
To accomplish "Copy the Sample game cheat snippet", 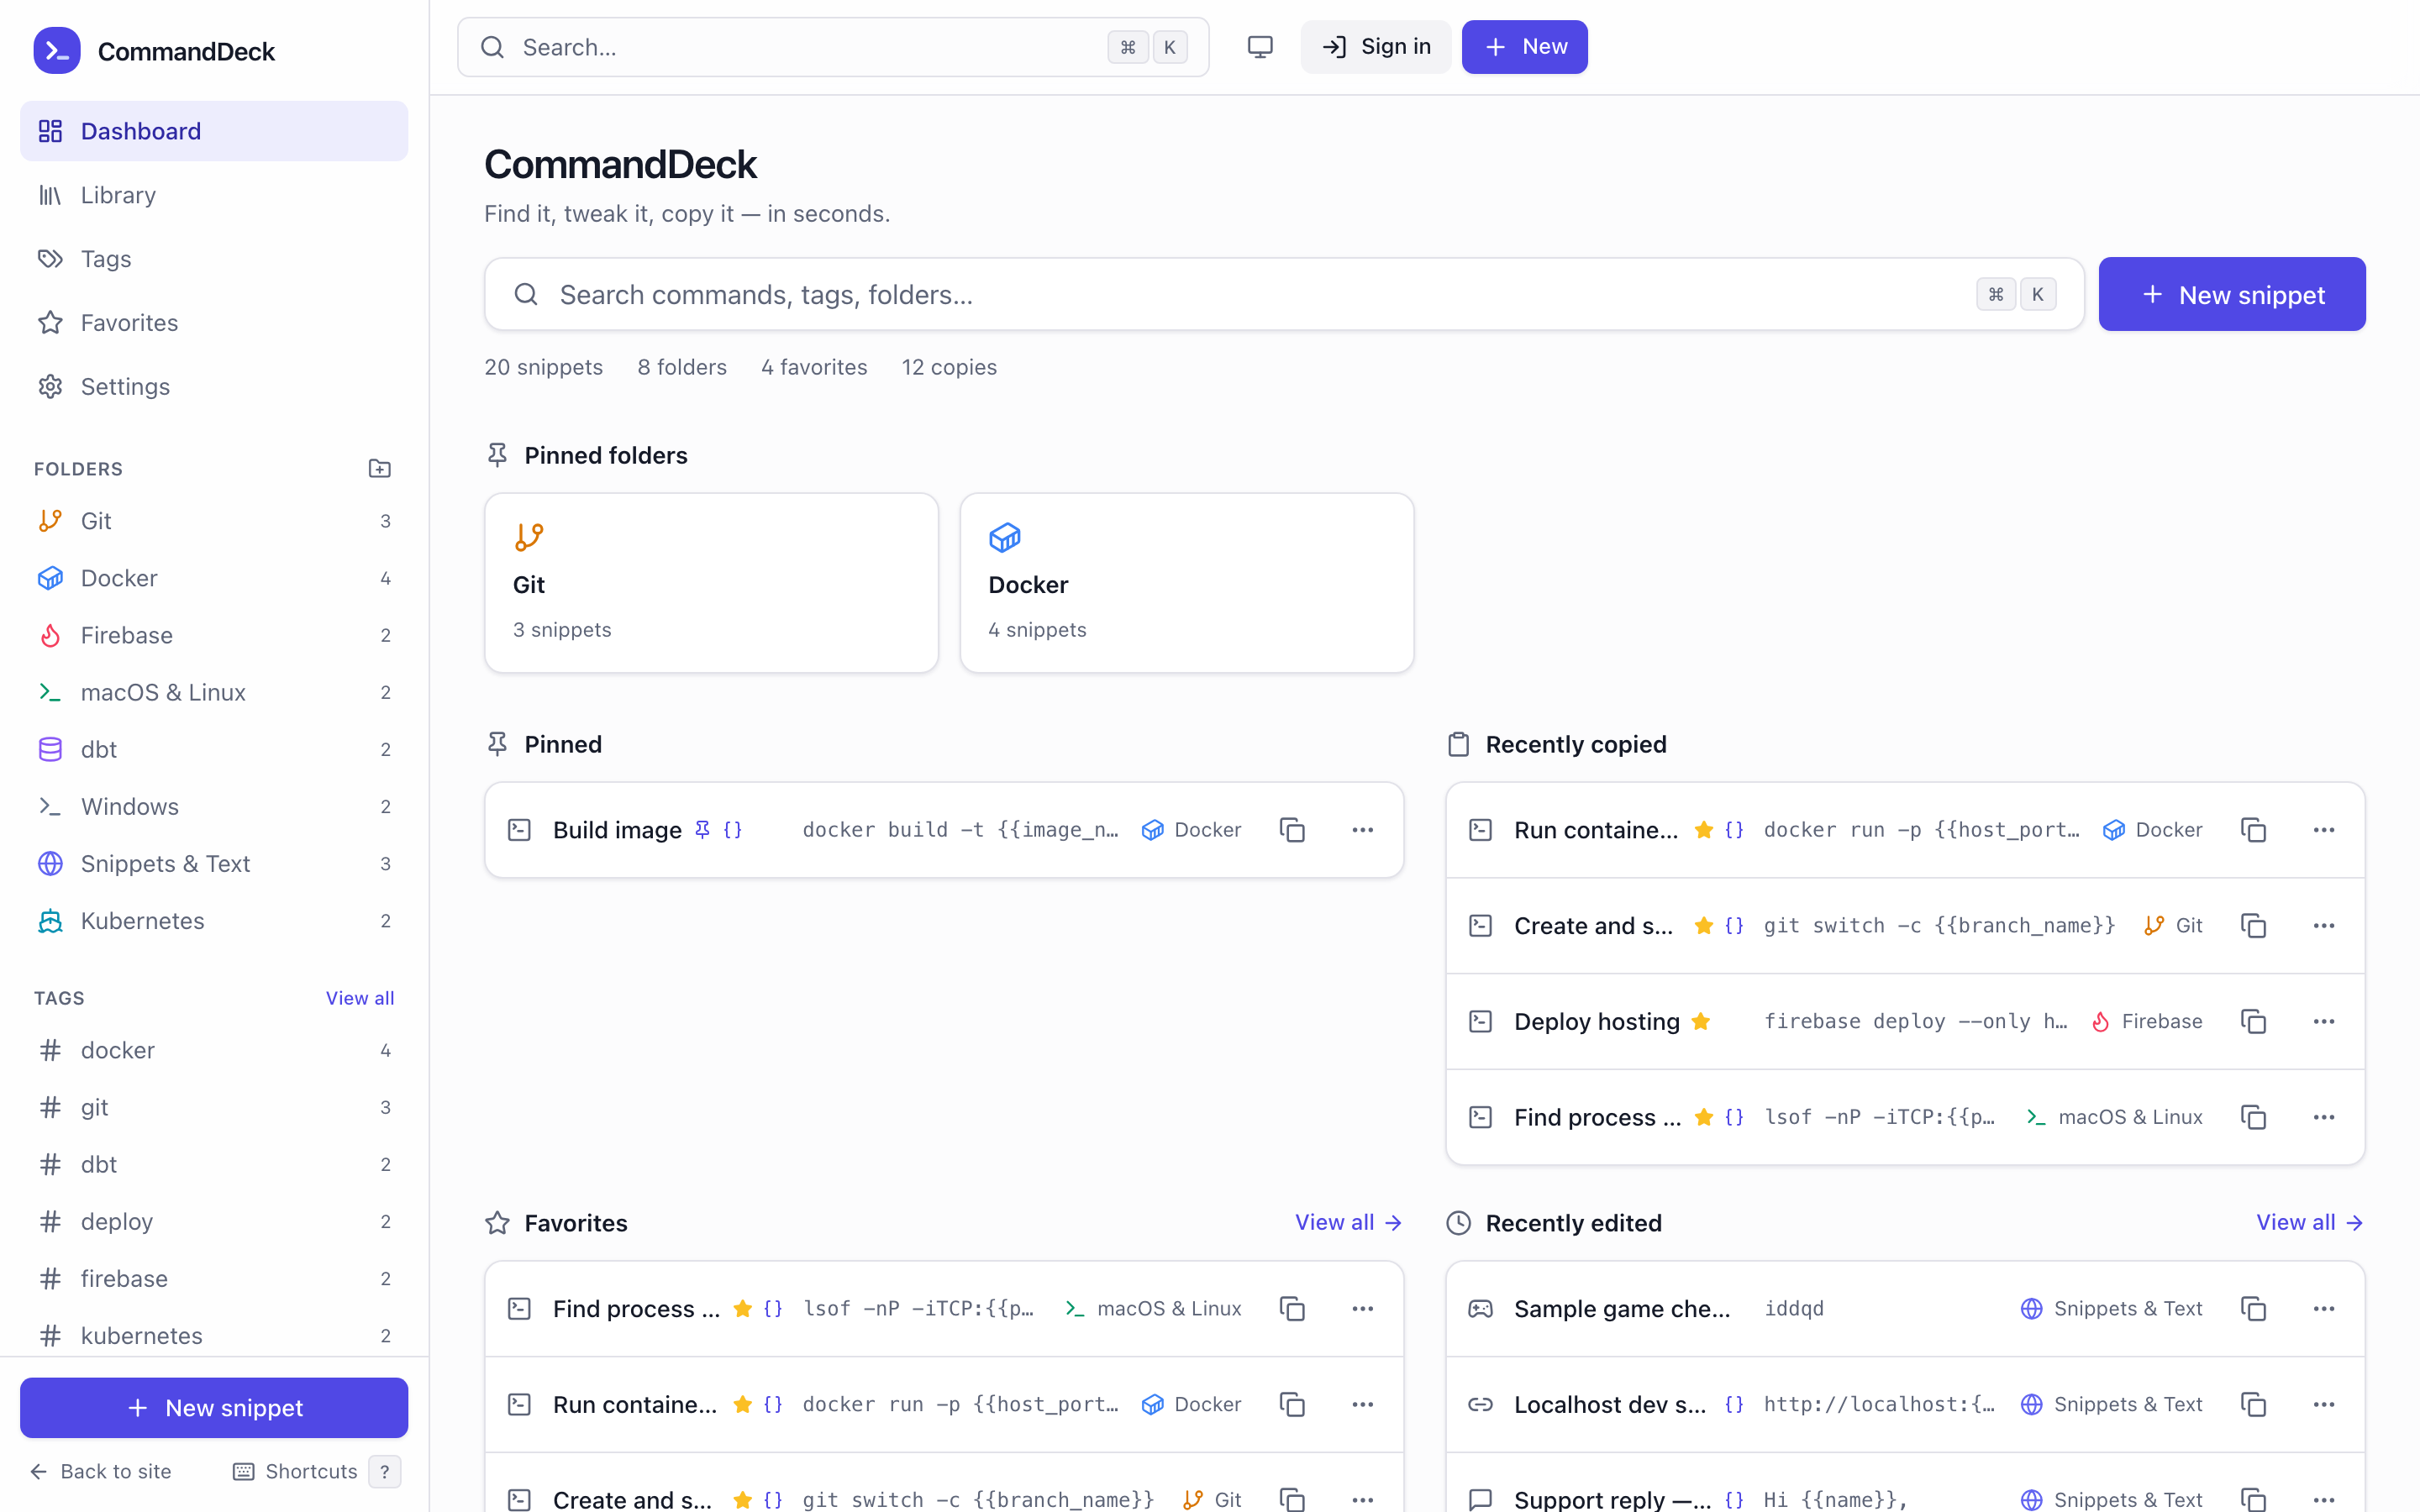I will 2253,1309.
